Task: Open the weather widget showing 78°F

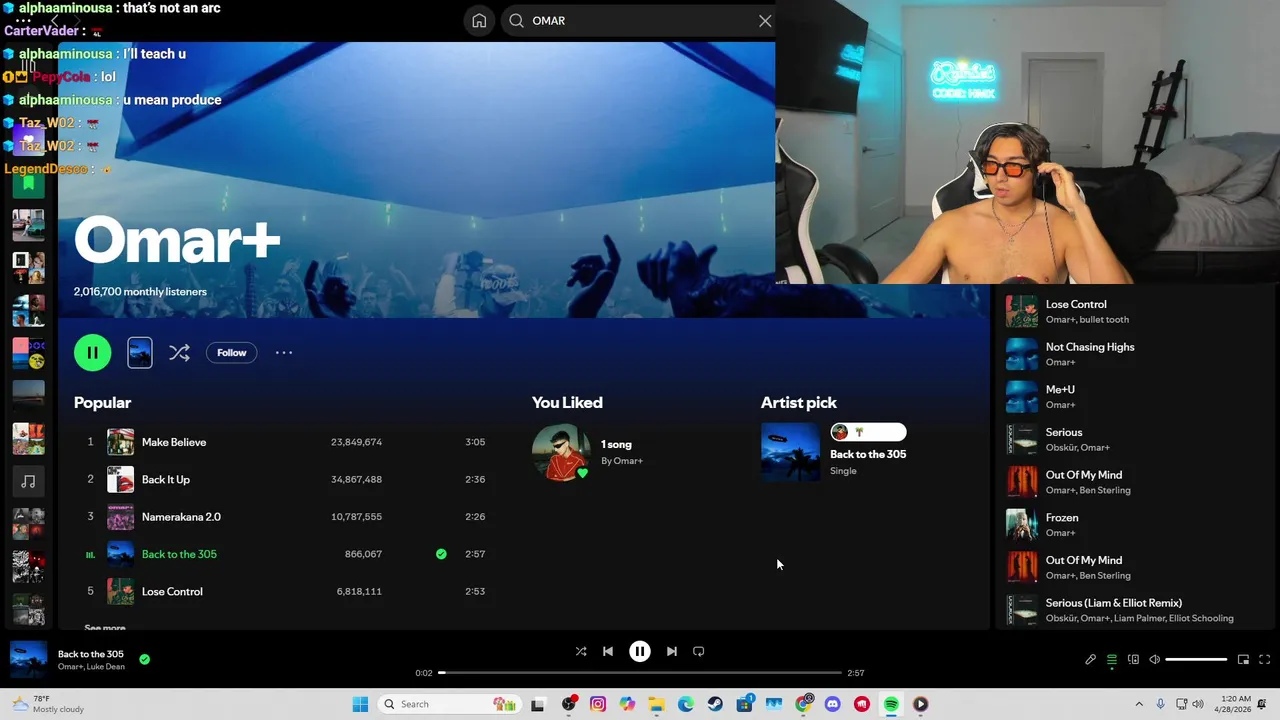Action: [48, 704]
